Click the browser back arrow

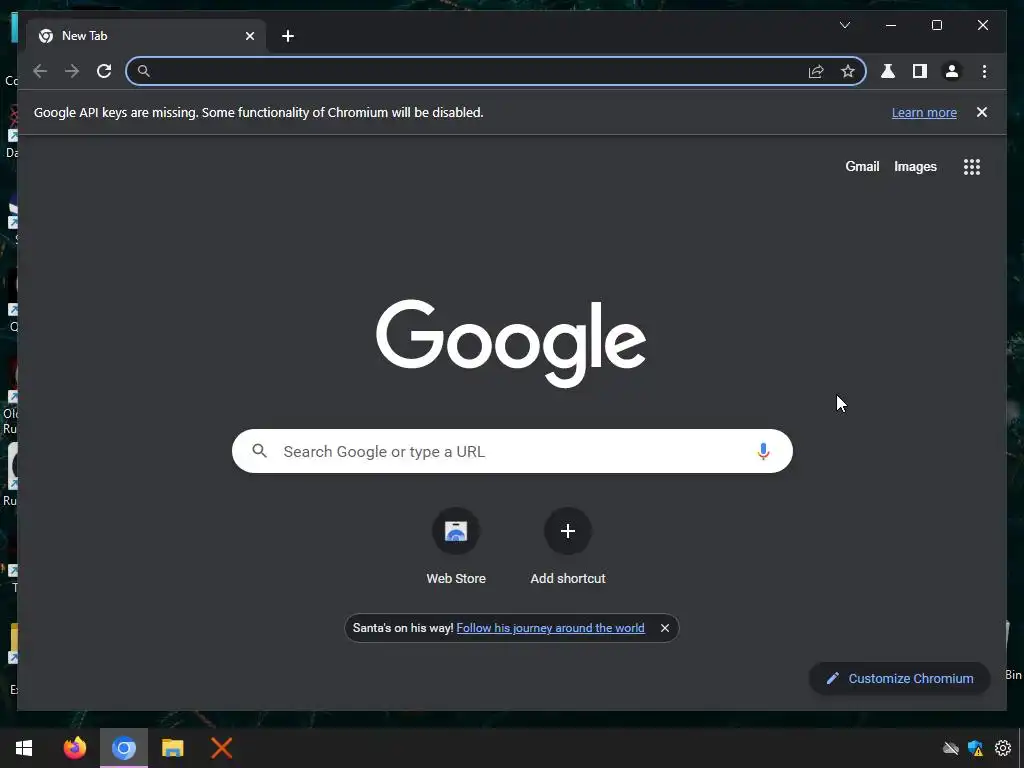(40, 71)
